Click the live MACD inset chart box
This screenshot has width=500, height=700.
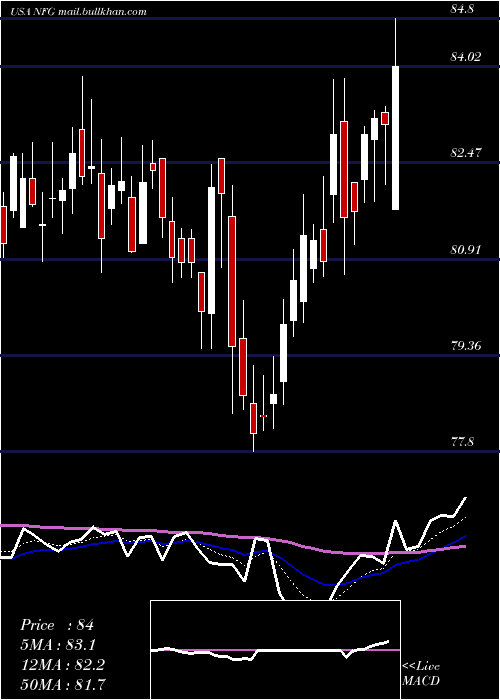275,650
